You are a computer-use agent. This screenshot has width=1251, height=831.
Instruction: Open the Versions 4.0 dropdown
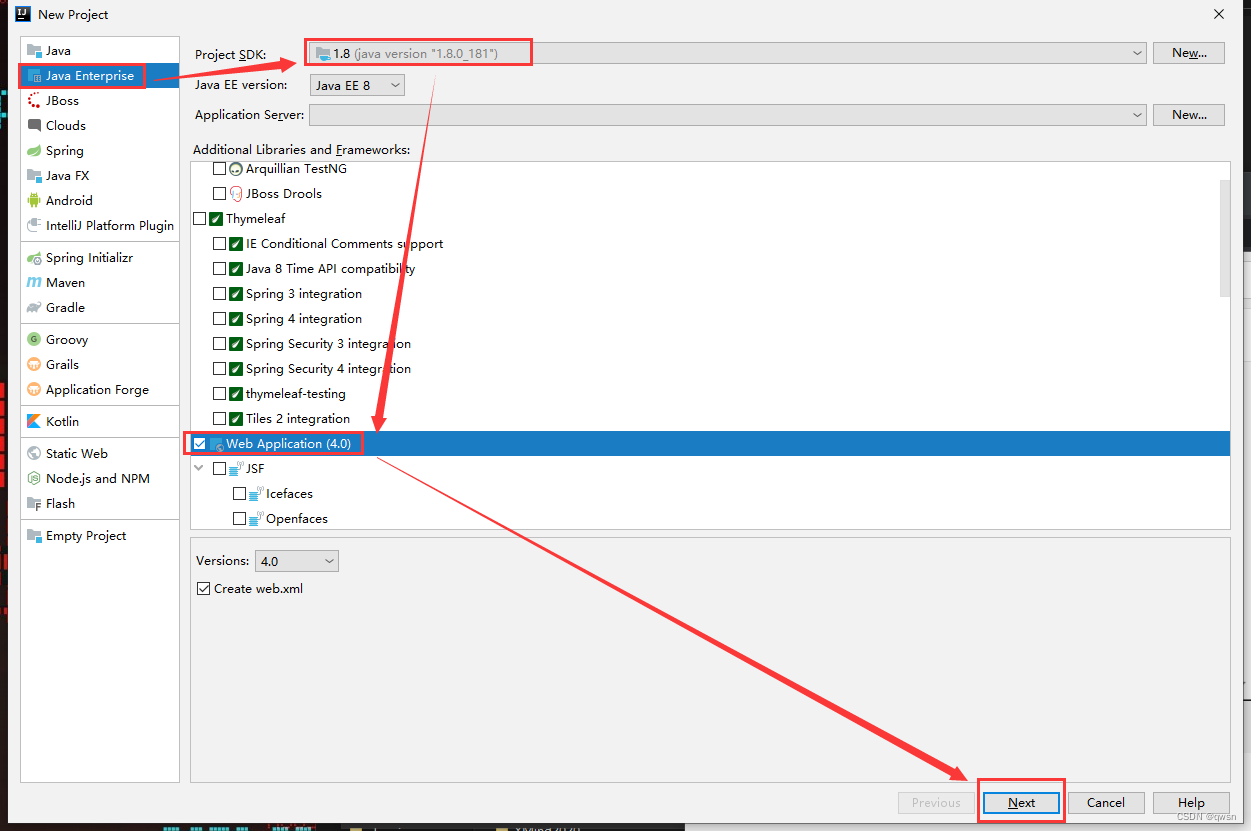click(297, 561)
